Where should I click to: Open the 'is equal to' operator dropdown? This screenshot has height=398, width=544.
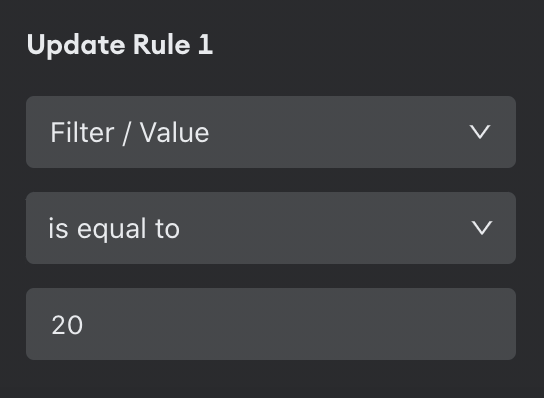271,228
